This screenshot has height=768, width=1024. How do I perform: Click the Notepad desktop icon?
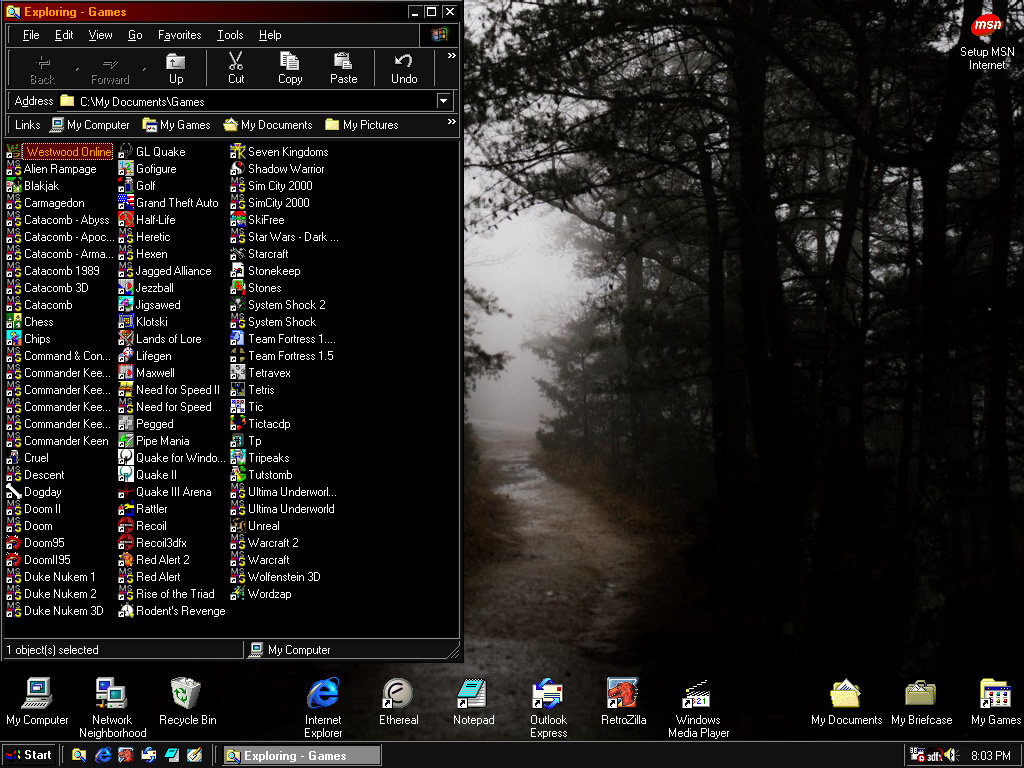473,701
